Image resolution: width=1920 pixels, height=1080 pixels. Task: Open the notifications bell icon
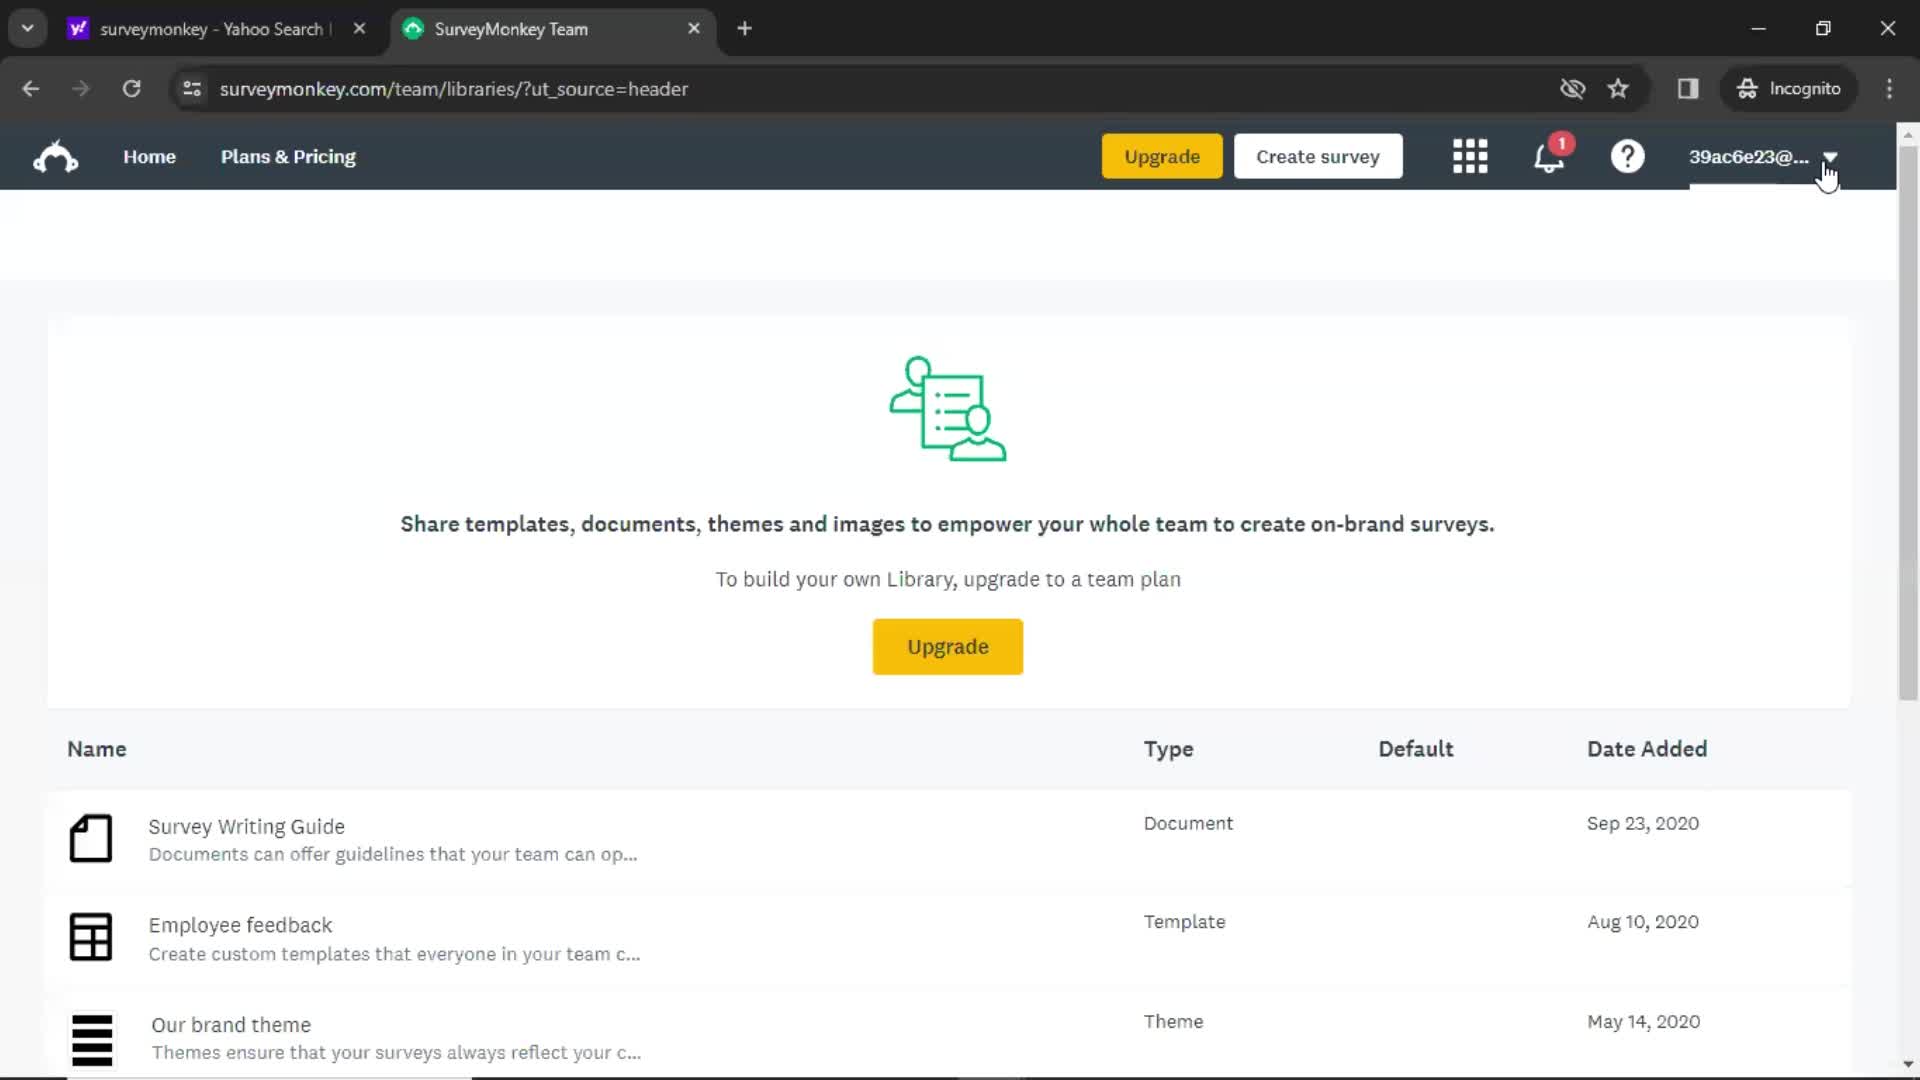pyautogui.click(x=1549, y=157)
